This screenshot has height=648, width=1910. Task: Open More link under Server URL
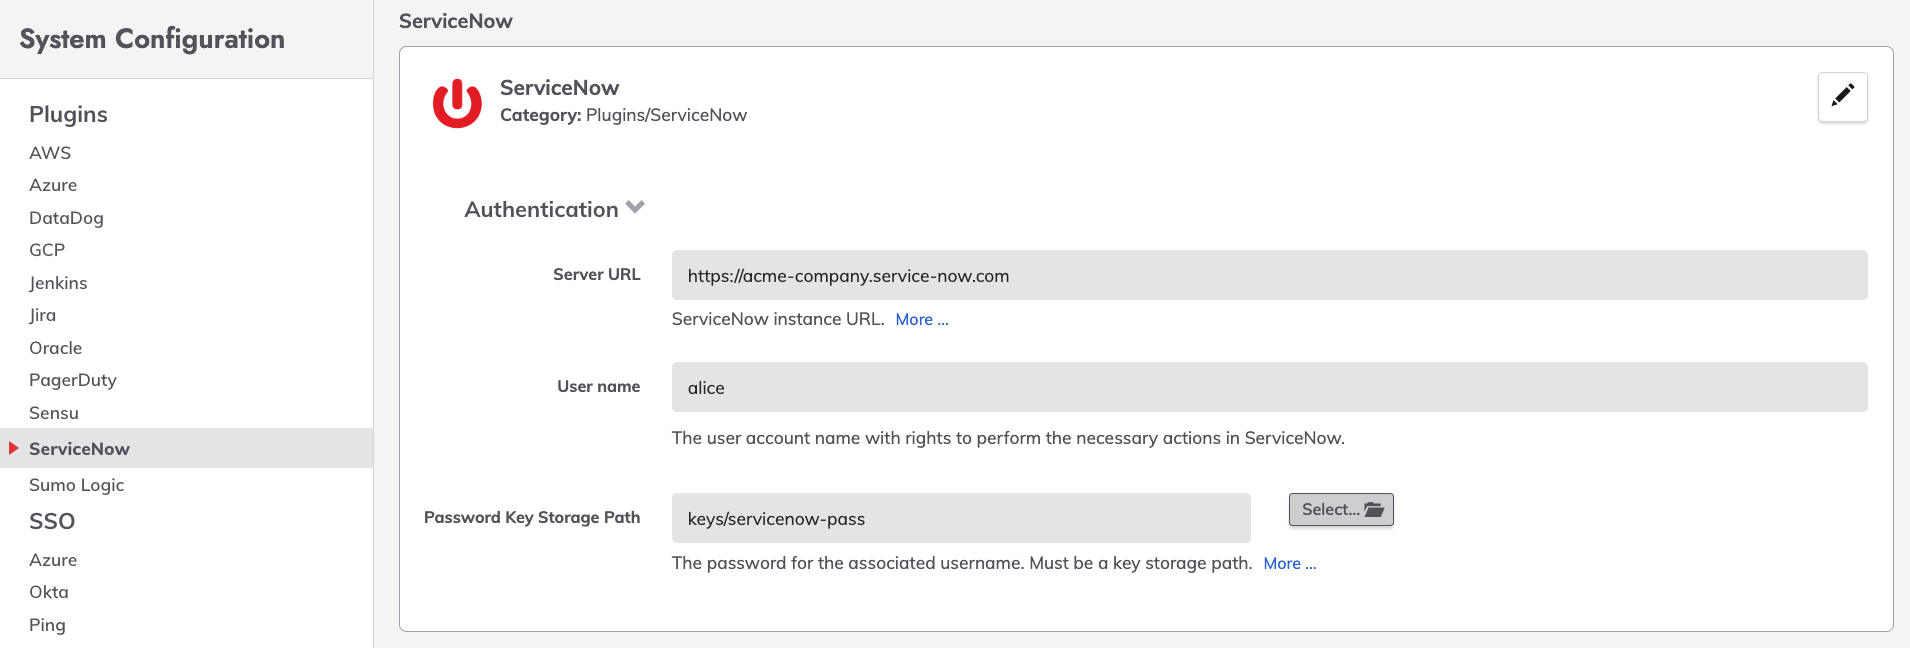tap(922, 319)
